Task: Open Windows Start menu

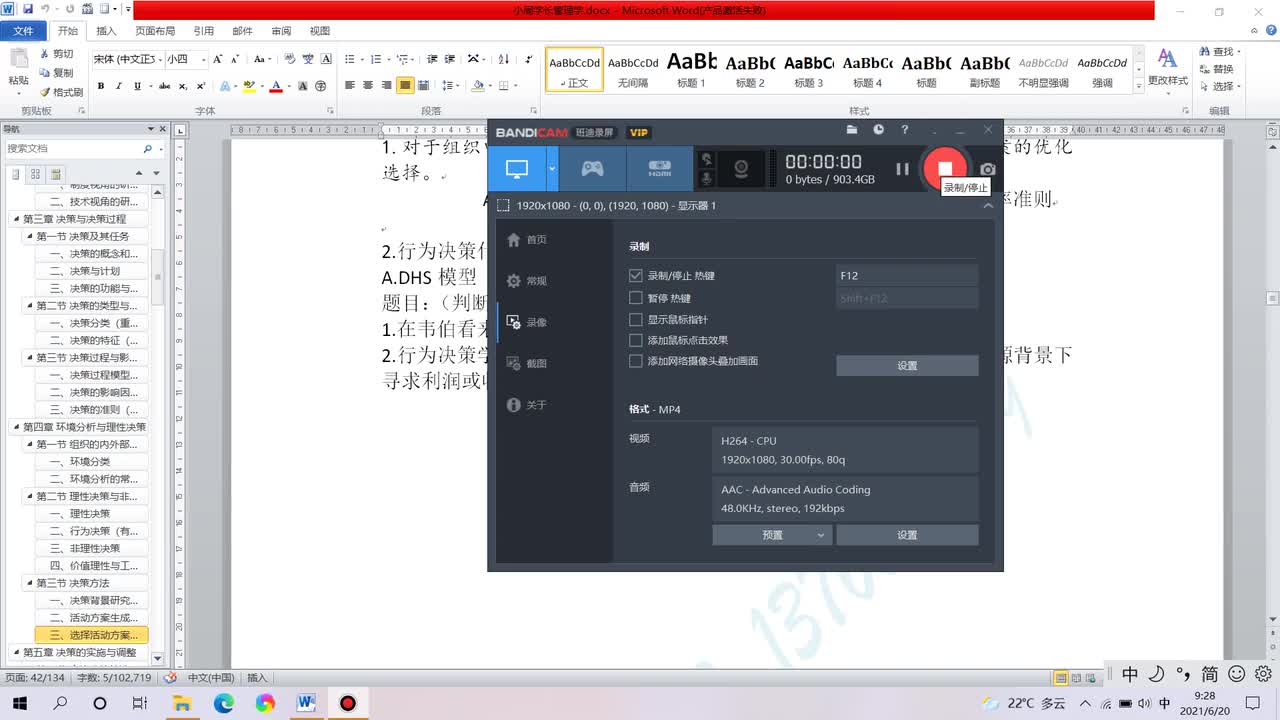Action: tap(19, 703)
